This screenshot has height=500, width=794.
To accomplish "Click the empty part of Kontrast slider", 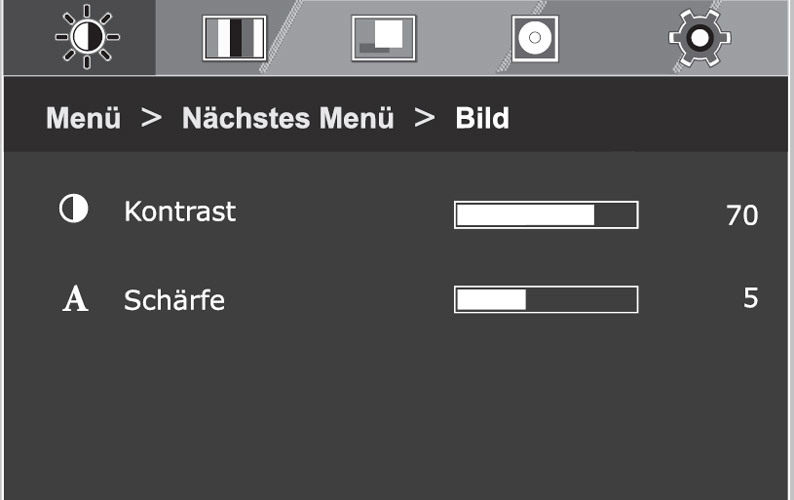I will click(x=615, y=215).
